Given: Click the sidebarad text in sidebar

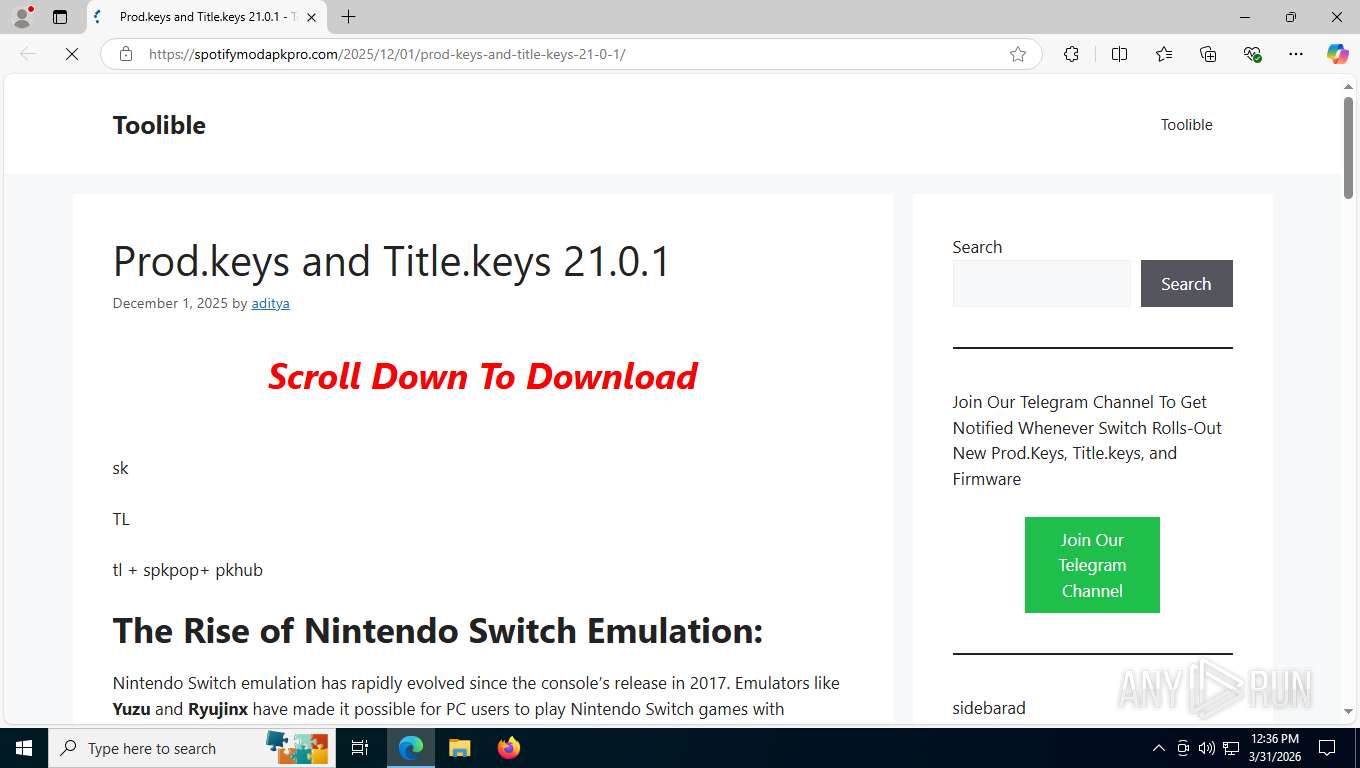Looking at the screenshot, I should [988, 708].
